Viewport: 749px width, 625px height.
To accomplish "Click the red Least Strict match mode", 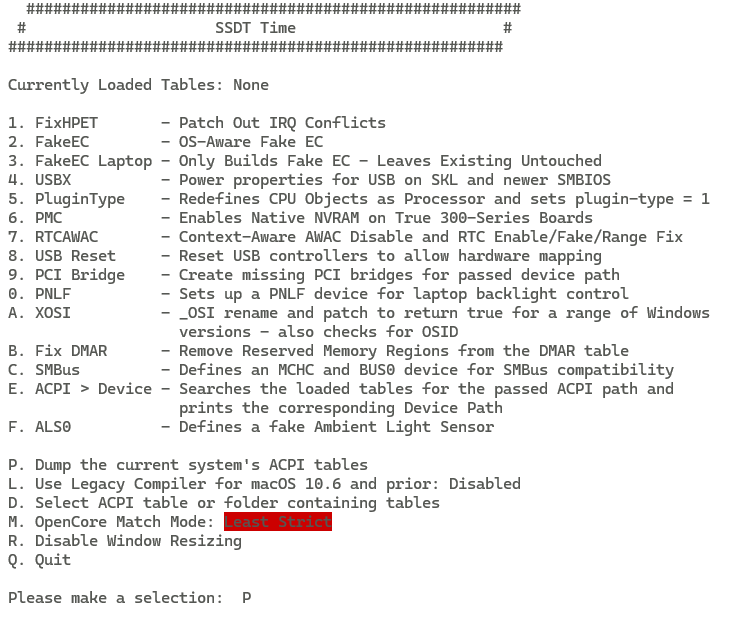I will click(x=278, y=522).
